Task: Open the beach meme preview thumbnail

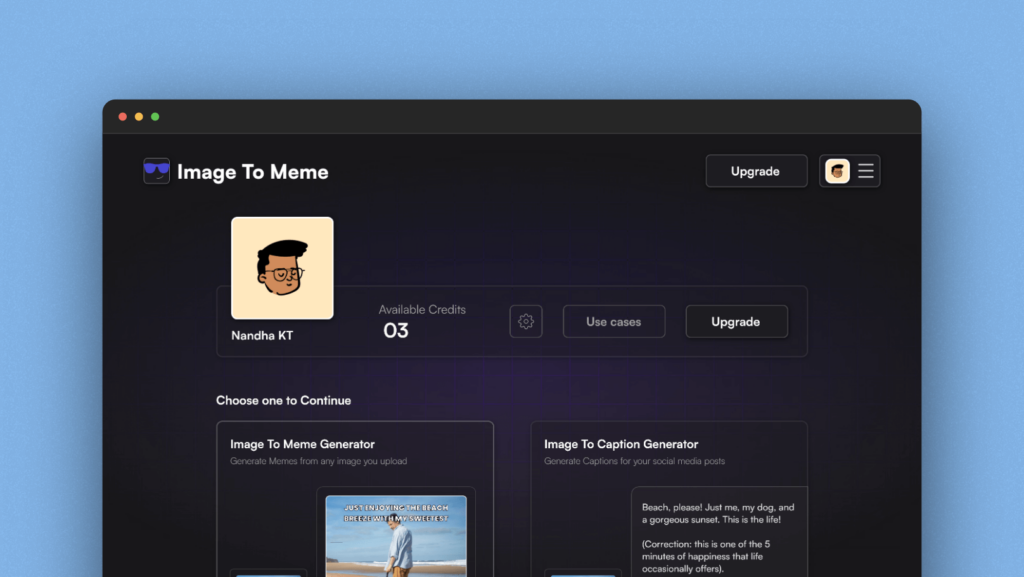Action: [396, 536]
